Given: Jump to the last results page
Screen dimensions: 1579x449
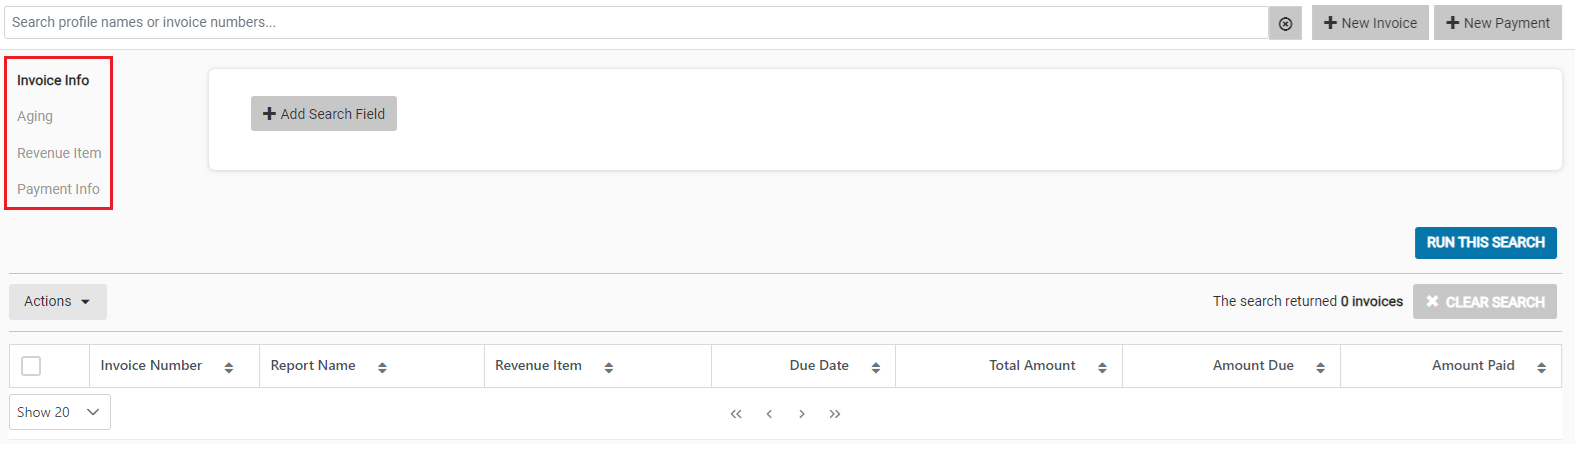Looking at the screenshot, I should (x=835, y=414).
